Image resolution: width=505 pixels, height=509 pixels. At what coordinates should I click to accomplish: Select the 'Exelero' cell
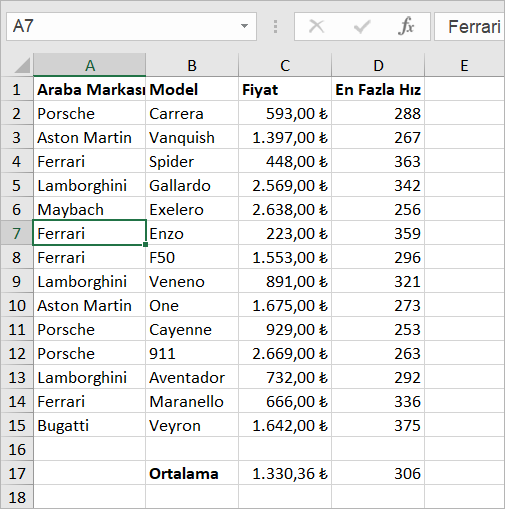coord(192,209)
